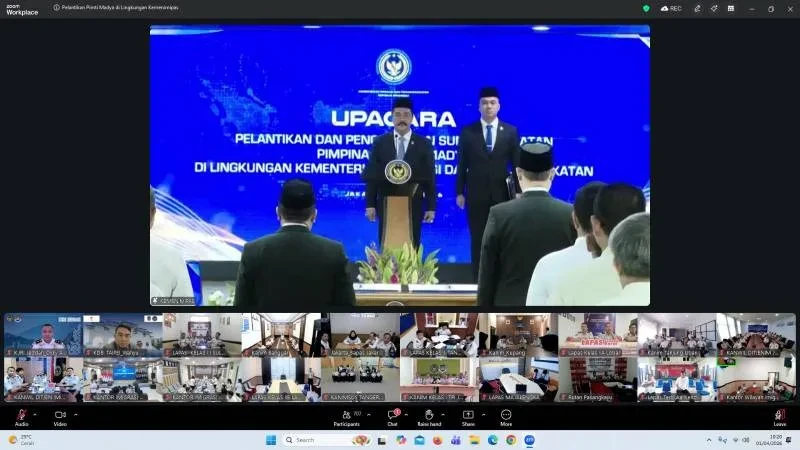800x450 pixels.
Task: Select the KANIM KELAS I TPI thumbnail
Action: pyautogui.click(x=439, y=379)
